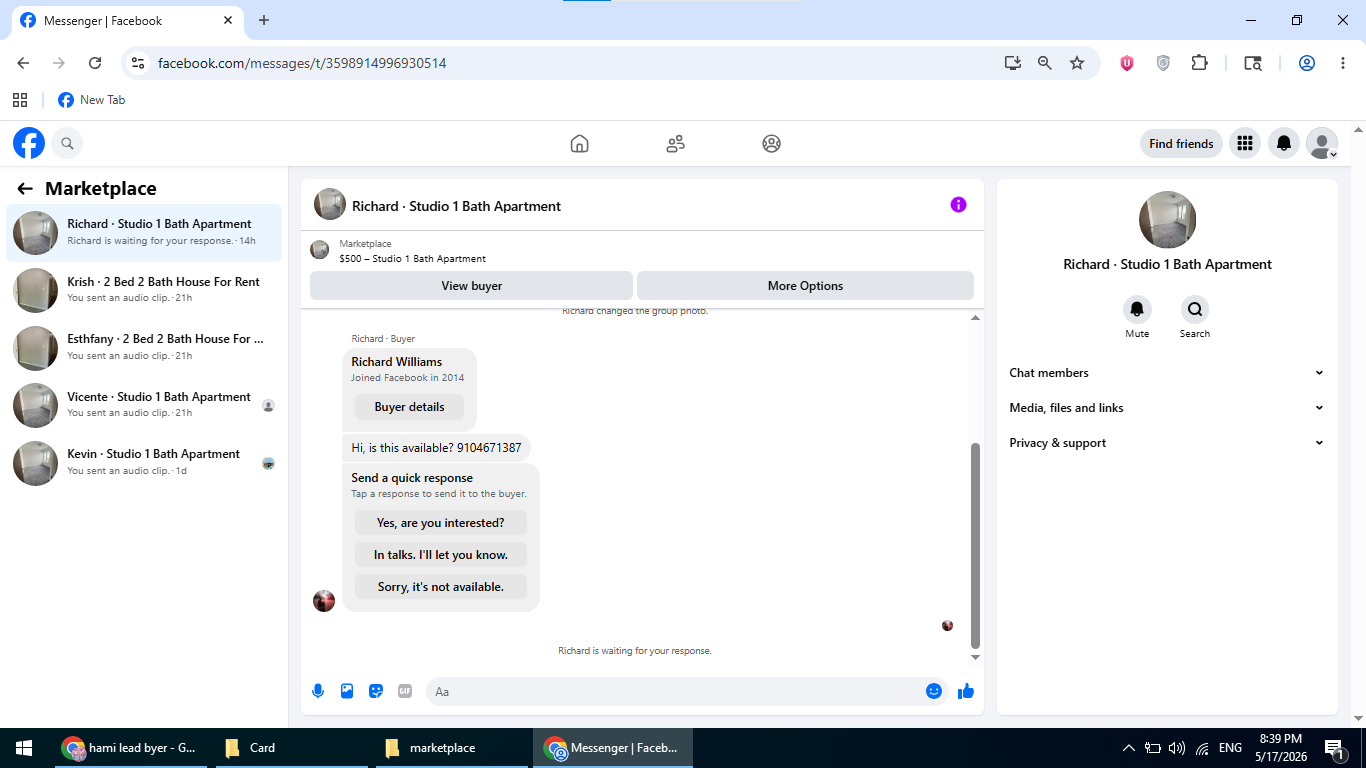Open the Esthfany 2 Bed 2 Bath chat

(144, 347)
